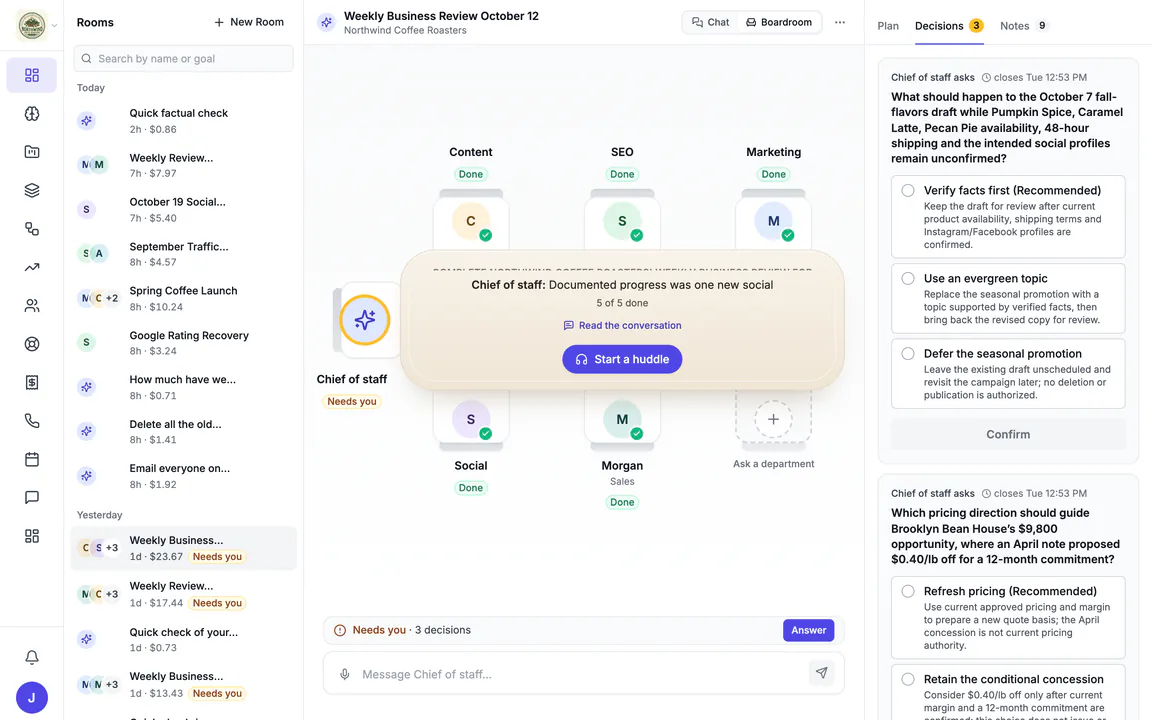Screen dimensions: 1152x720
Task: Open the notifications bell icon
Action: [32, 657]
